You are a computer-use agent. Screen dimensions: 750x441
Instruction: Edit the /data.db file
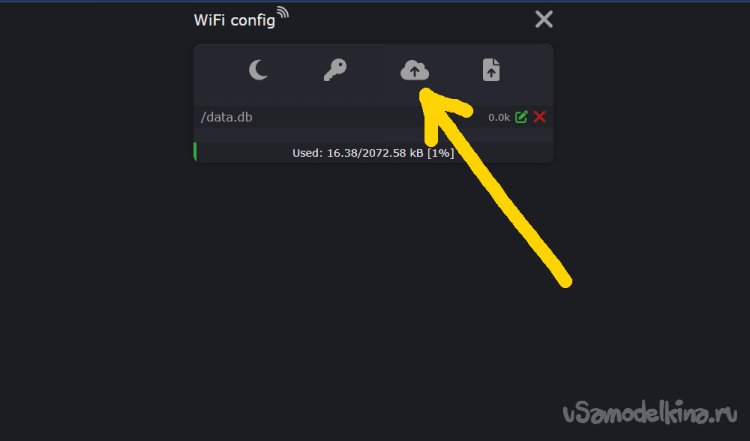tap(521, 117)
